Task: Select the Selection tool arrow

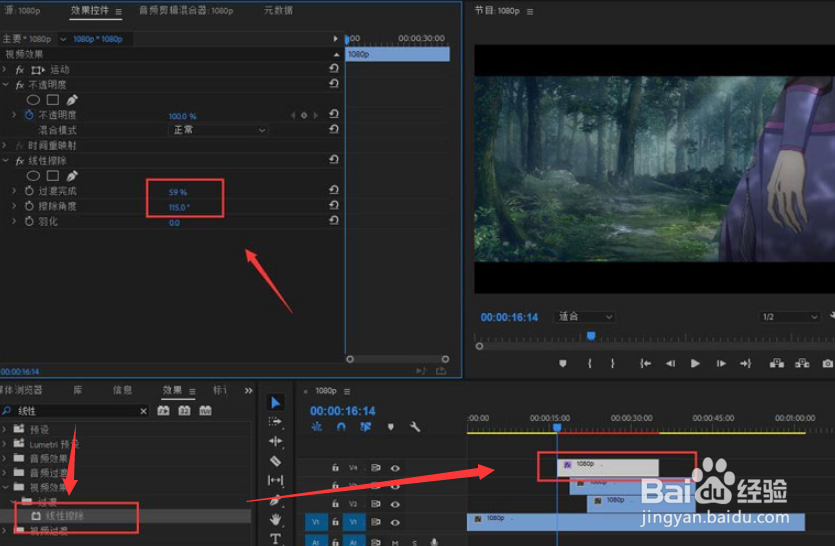Action: click(275, 402)
